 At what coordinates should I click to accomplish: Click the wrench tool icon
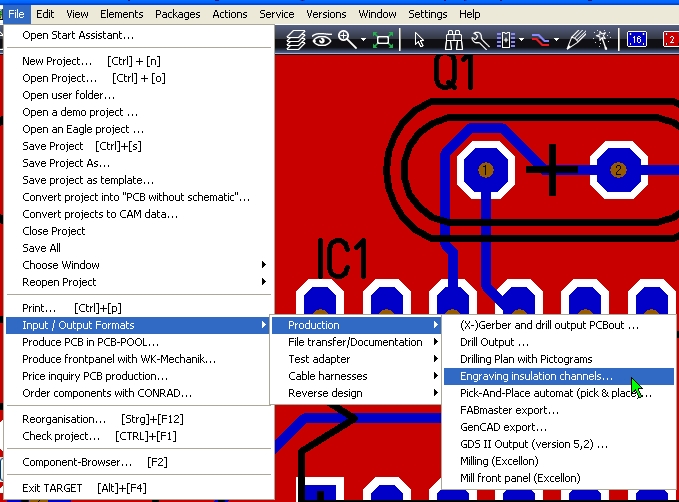[479, 40]
